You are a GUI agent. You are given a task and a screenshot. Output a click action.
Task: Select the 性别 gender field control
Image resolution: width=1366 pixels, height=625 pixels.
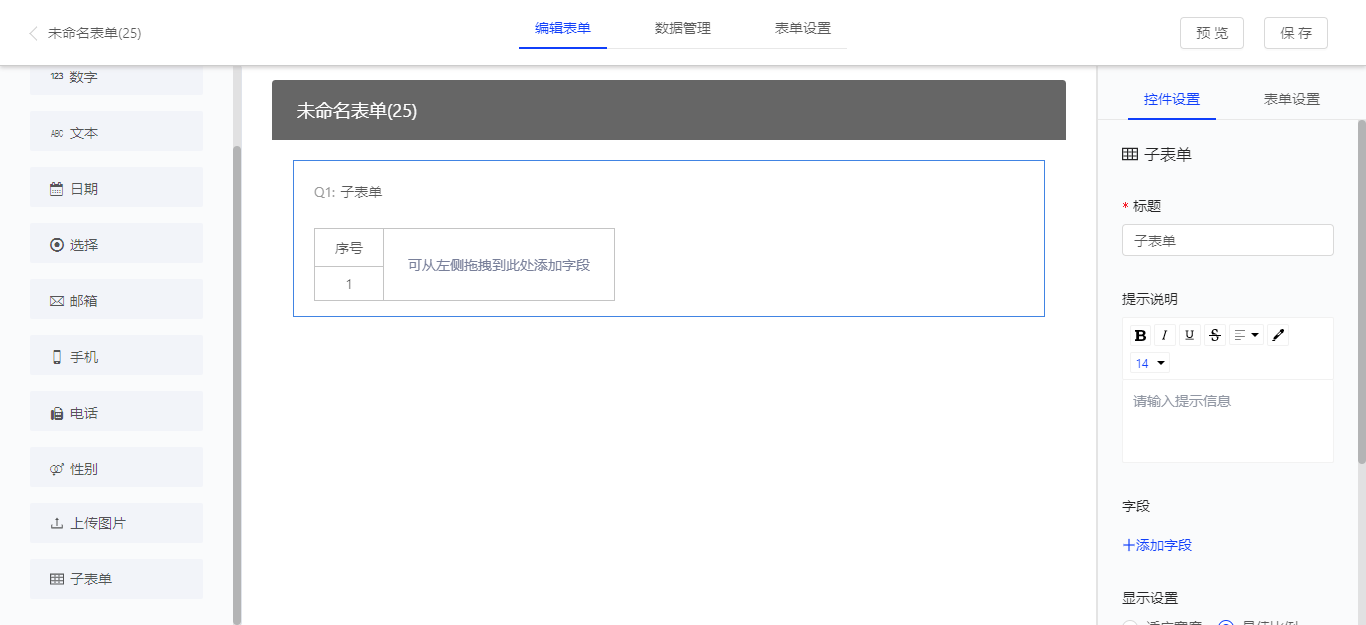pyautogui.click(x=116, y=468)
